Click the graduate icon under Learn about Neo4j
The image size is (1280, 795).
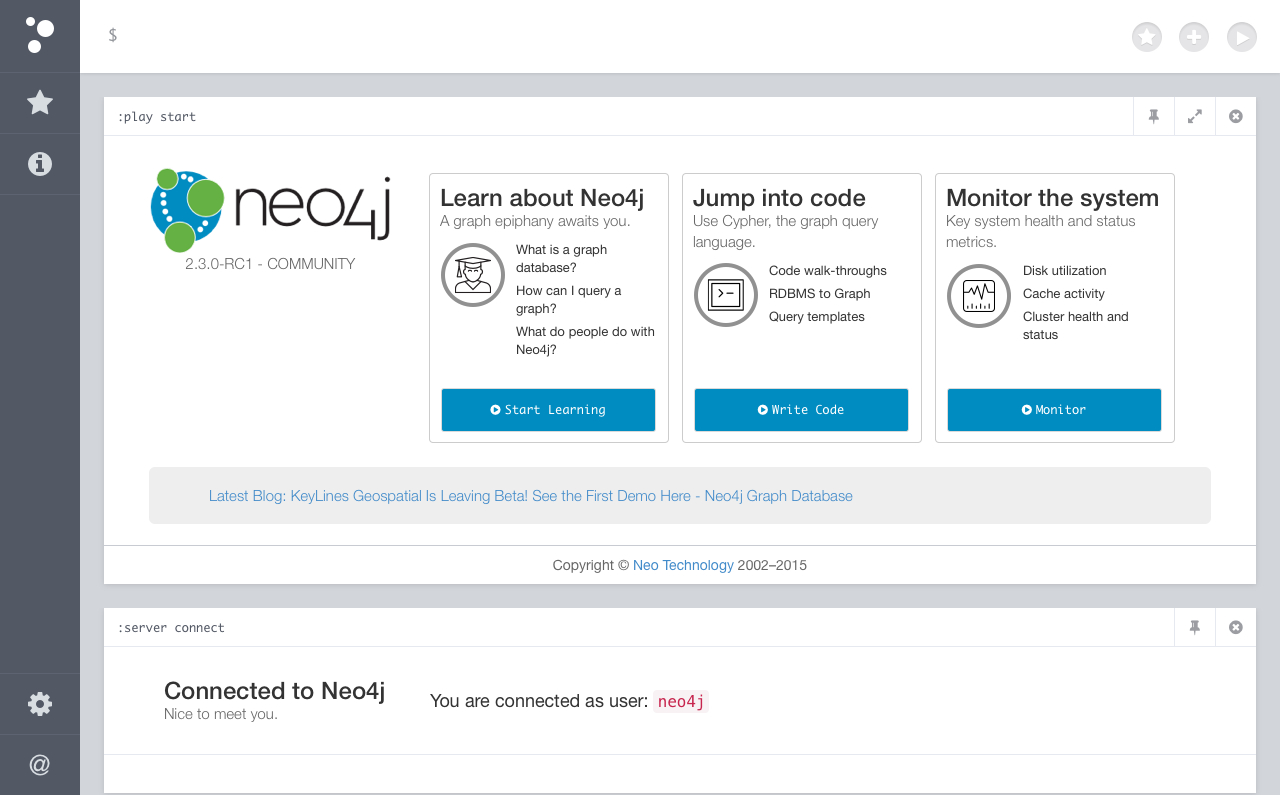coord(473,275)
